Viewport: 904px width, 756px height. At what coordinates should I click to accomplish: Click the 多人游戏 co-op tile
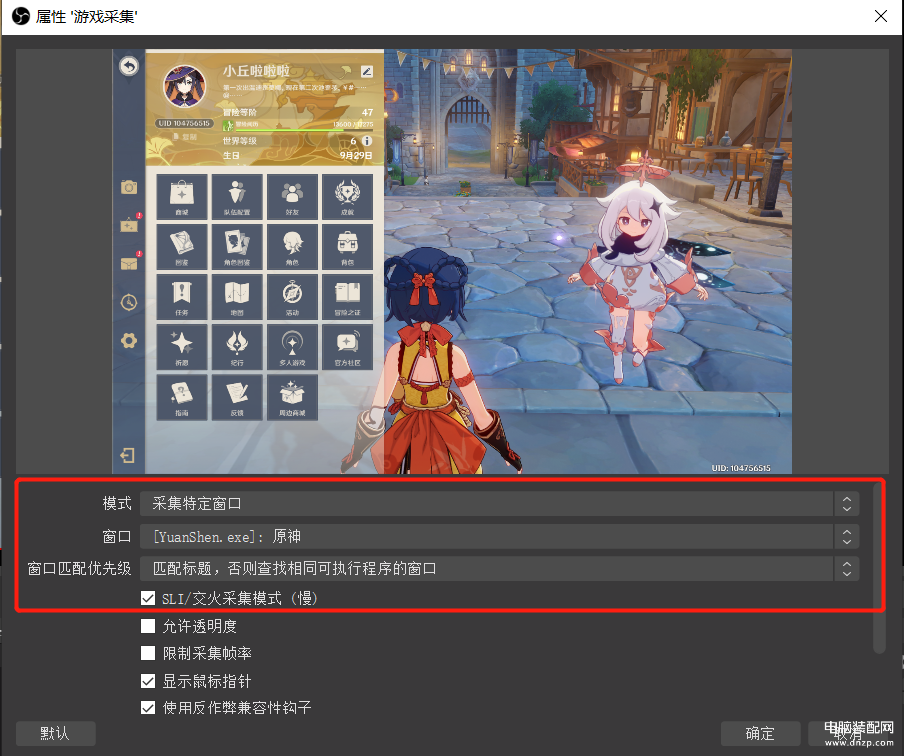[292, 347]
